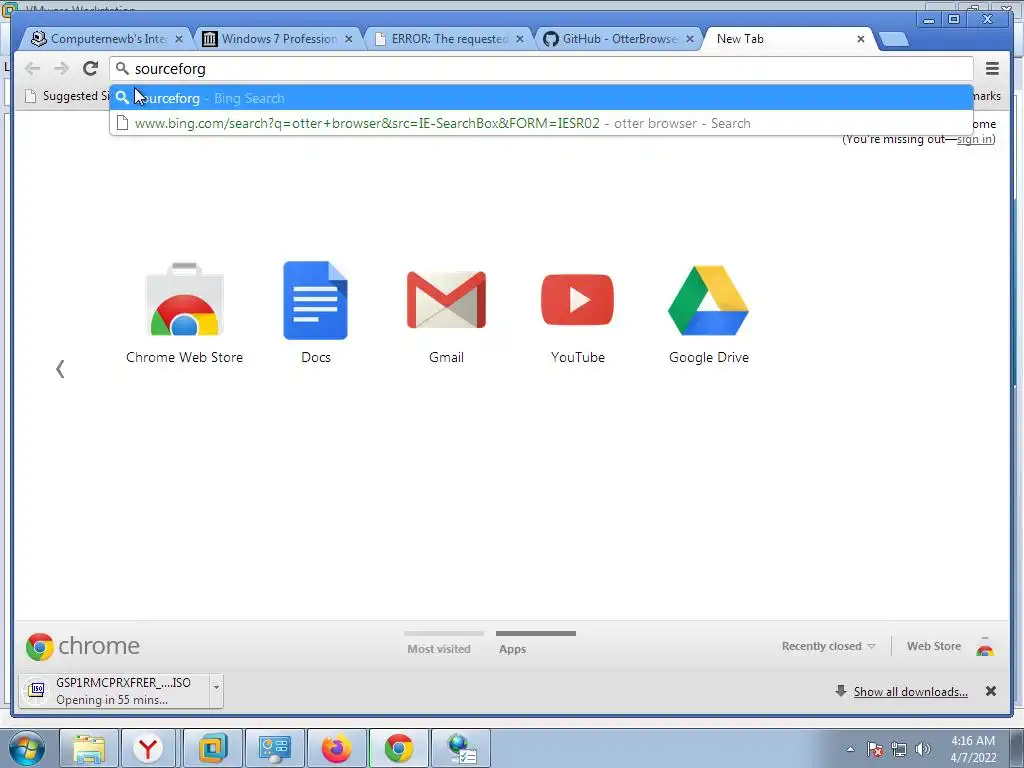The width and height of the screenshot is (1024, 768).
Task: Open the volume speaker tray icon
Action: (x=923, y=749)
